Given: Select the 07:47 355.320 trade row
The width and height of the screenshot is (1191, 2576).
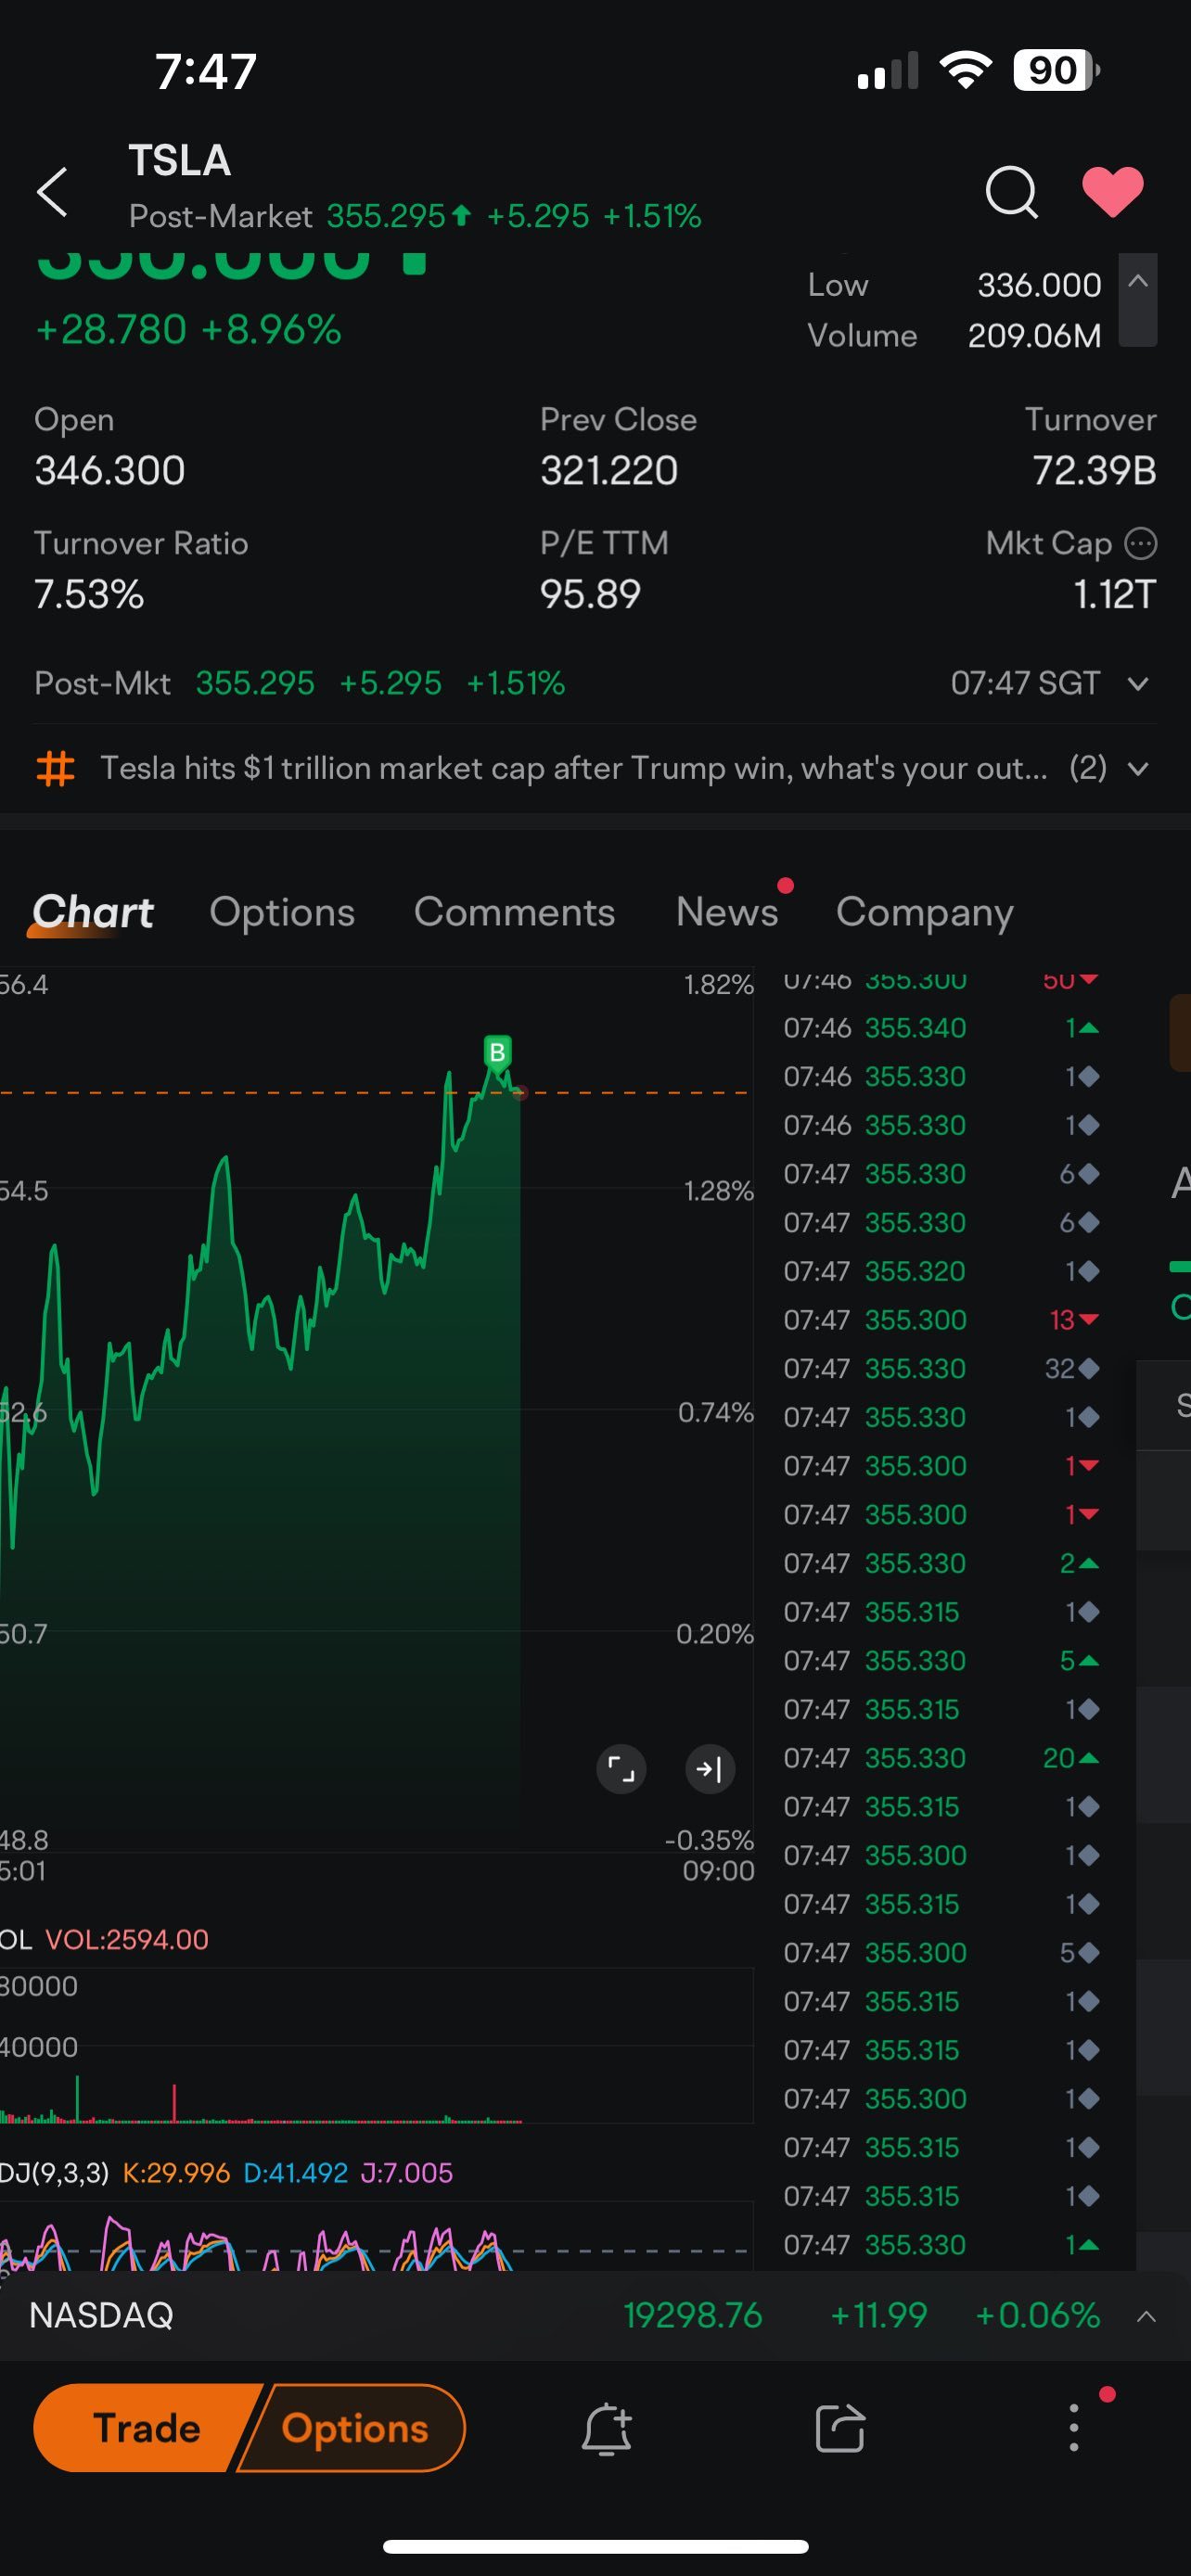Looking at the screenshot, I should coord(942,1271).
